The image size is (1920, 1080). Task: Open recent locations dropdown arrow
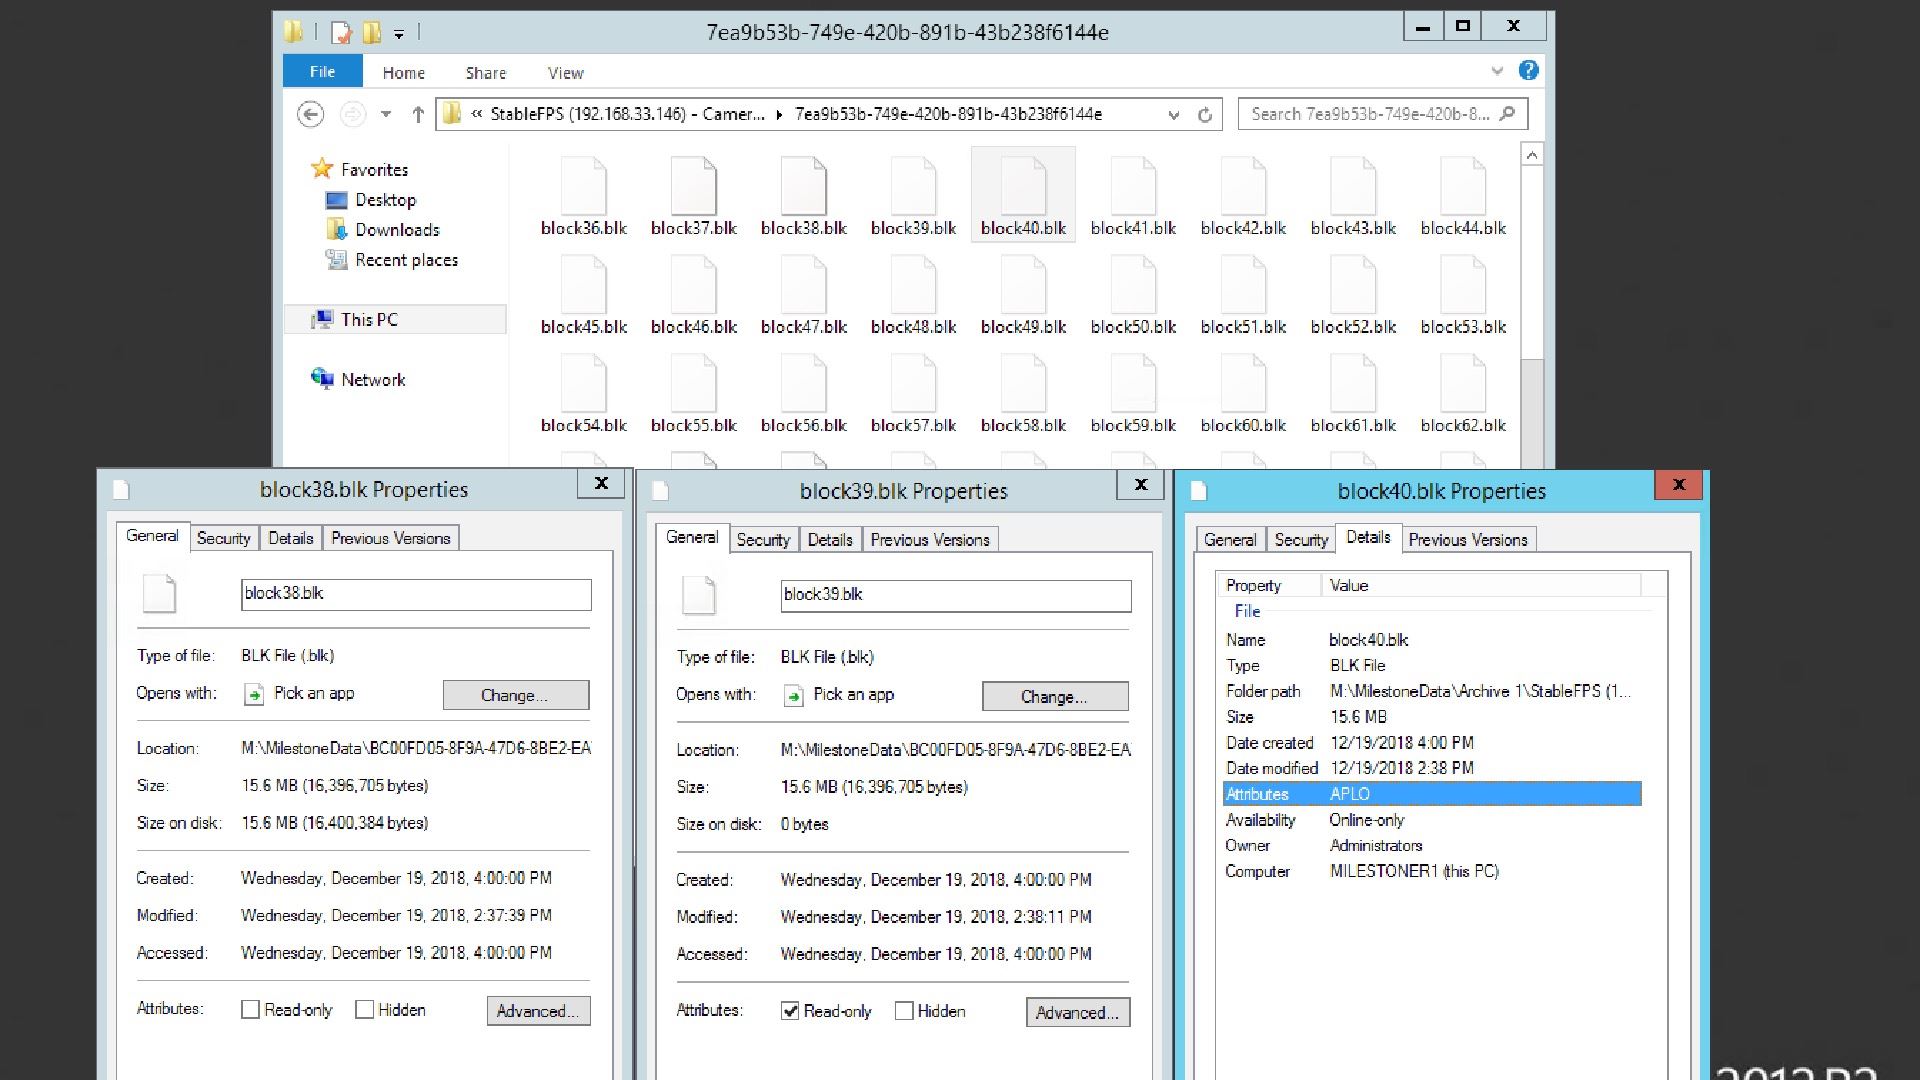tap(386, 114)
